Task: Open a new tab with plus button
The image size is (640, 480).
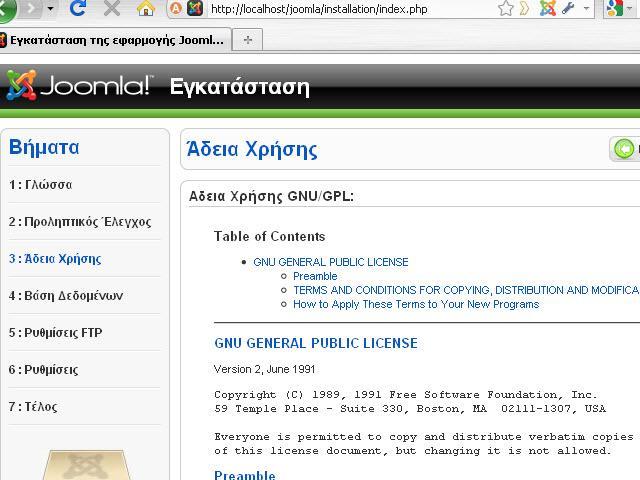Action: [247, 40]
